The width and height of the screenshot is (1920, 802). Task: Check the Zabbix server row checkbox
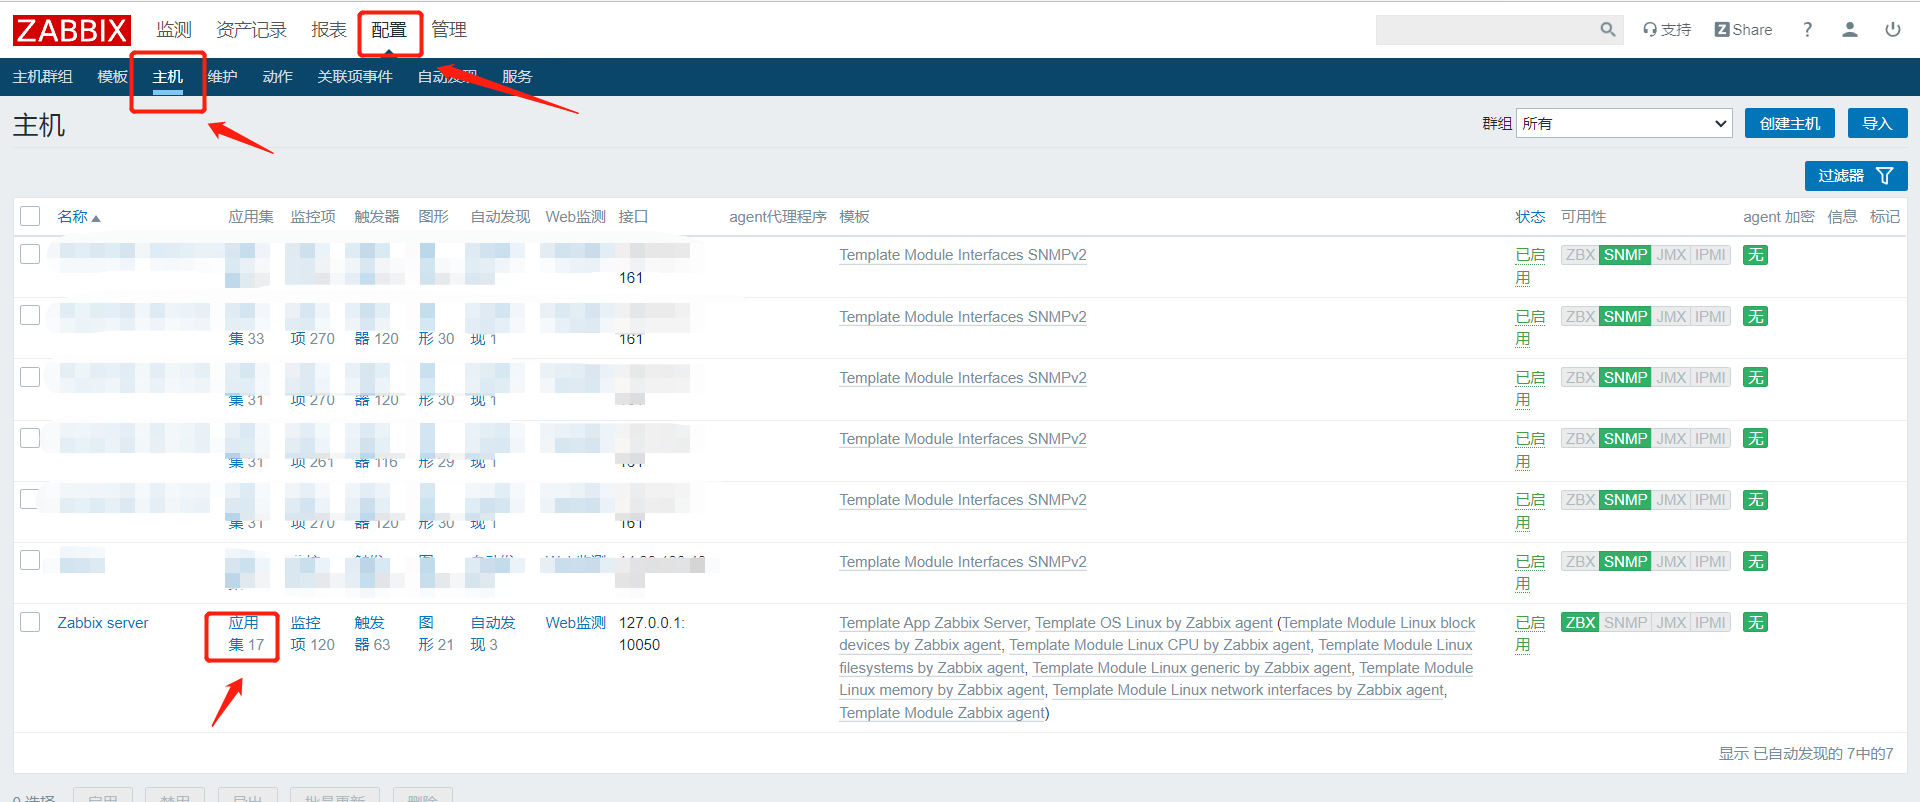click(30, 622)
